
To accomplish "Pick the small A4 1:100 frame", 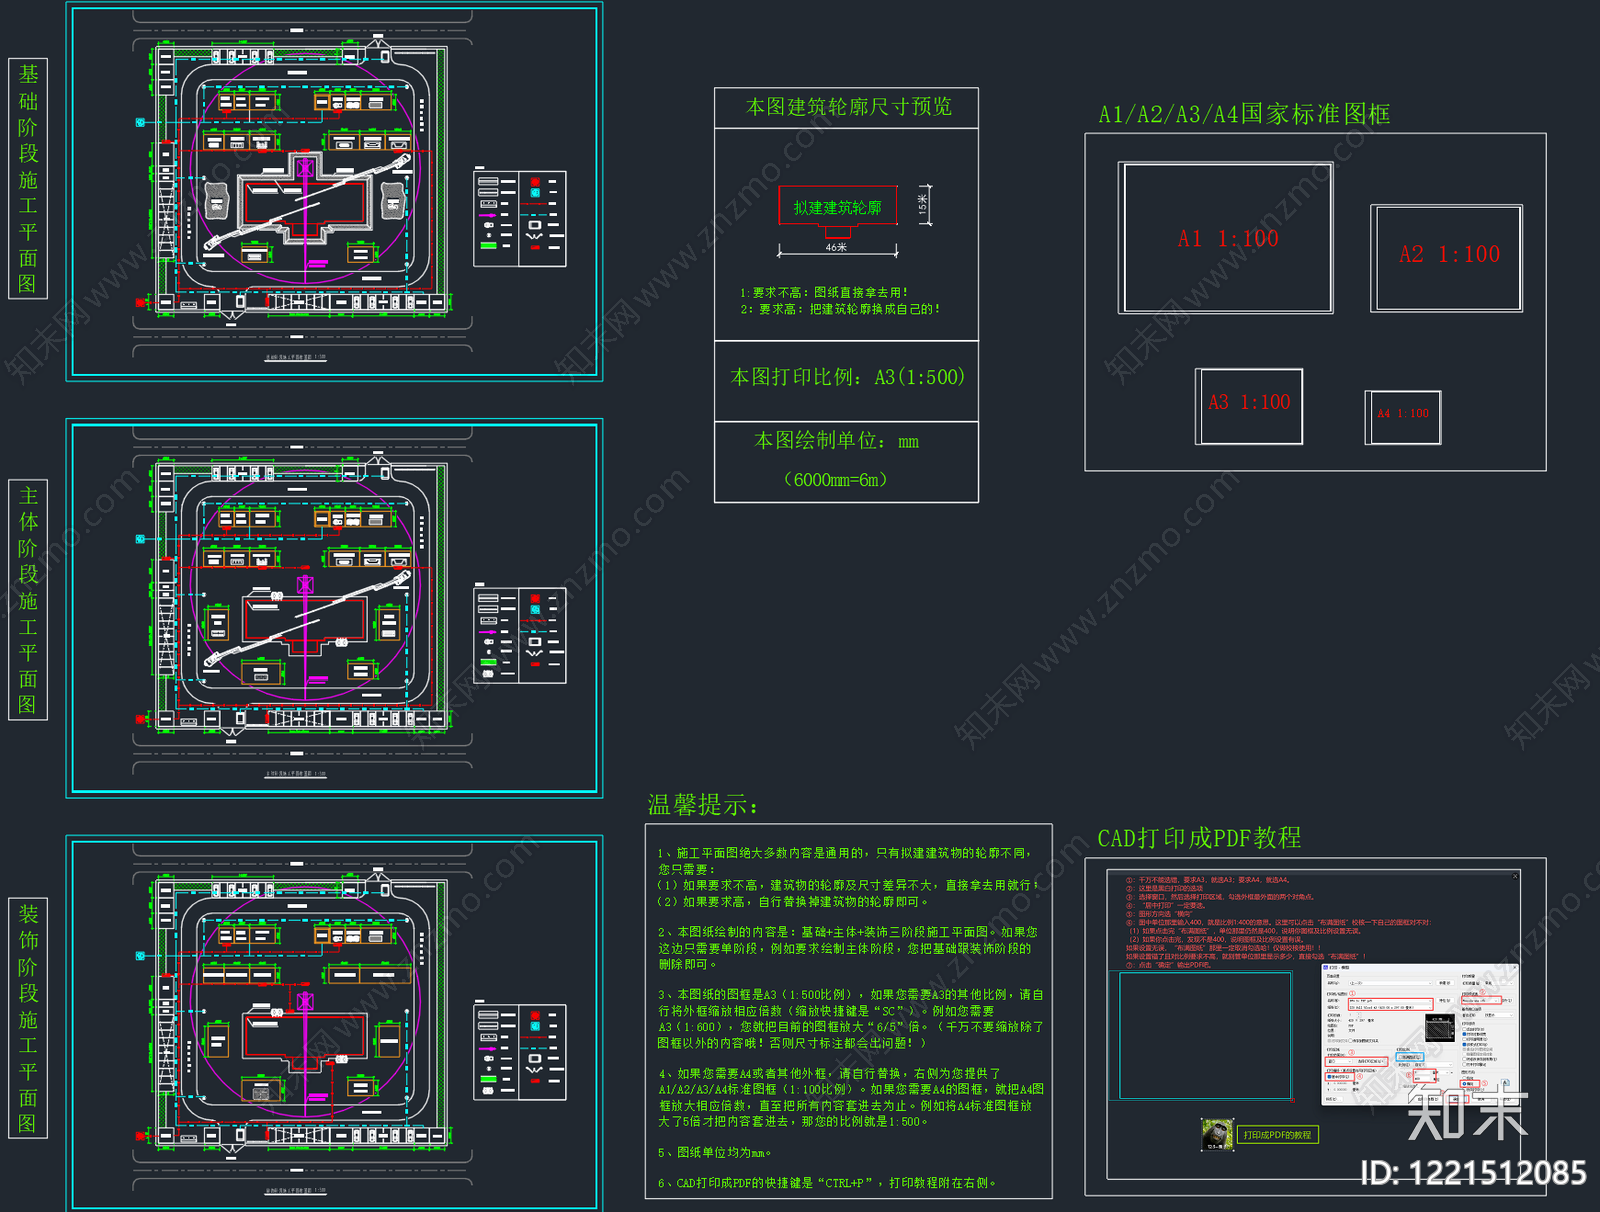I will click(x=1403, y=417).
